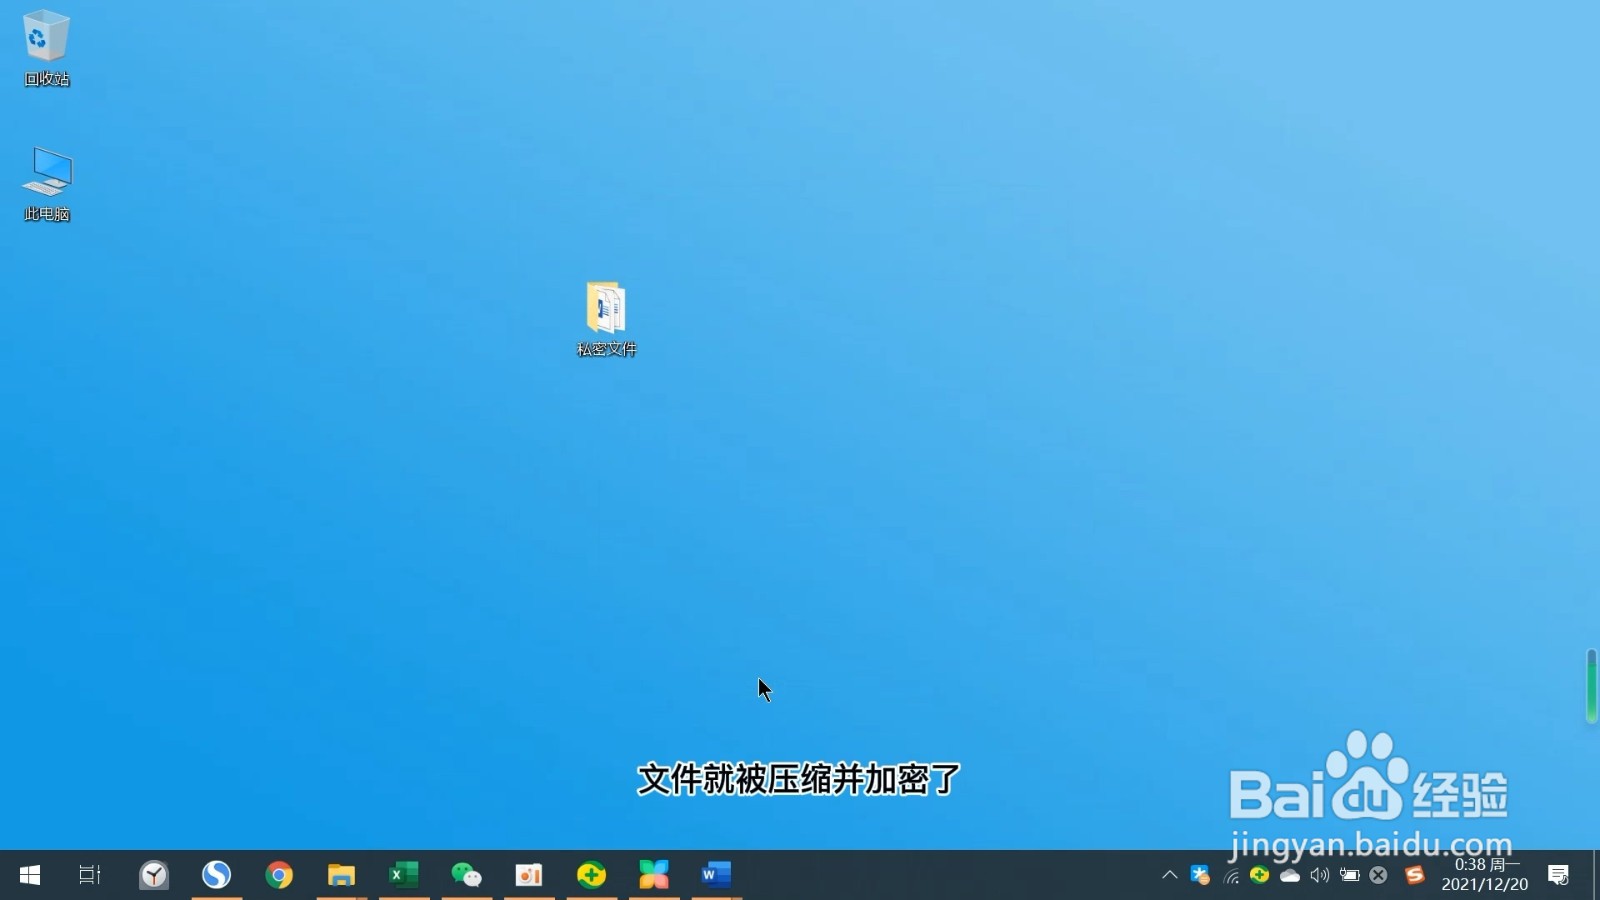The image size is (1600, 900).
Task: Open the Sogou browser from the taskbar
Action: coord(216,875)
